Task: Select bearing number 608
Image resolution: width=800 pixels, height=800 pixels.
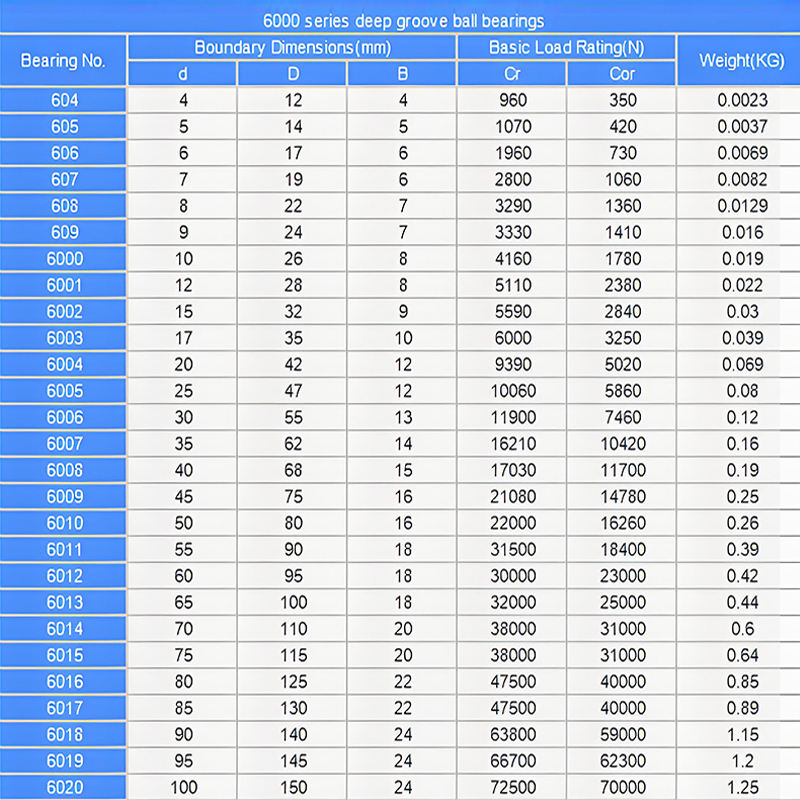Action: (x=64, y=206)
